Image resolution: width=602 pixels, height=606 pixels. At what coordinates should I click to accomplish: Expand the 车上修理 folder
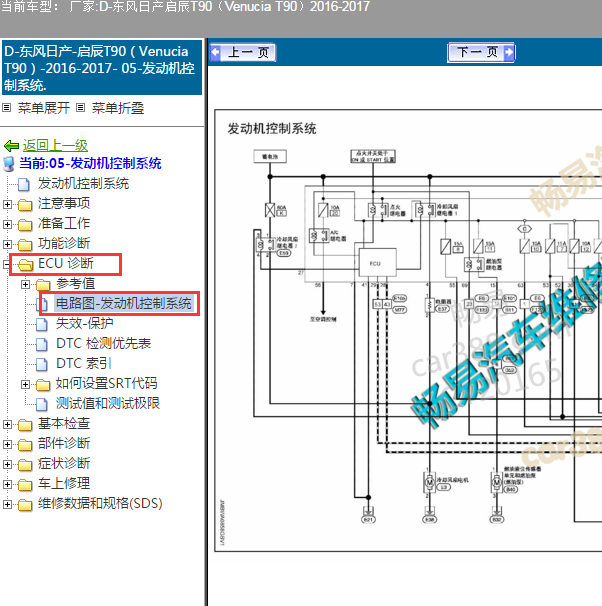pyautogui.click(x=7, y=485)
